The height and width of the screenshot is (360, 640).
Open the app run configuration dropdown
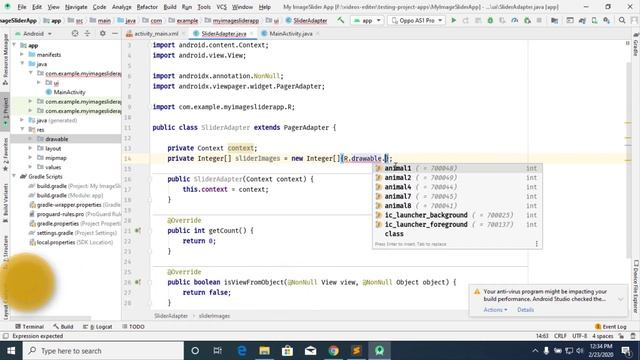367,20
